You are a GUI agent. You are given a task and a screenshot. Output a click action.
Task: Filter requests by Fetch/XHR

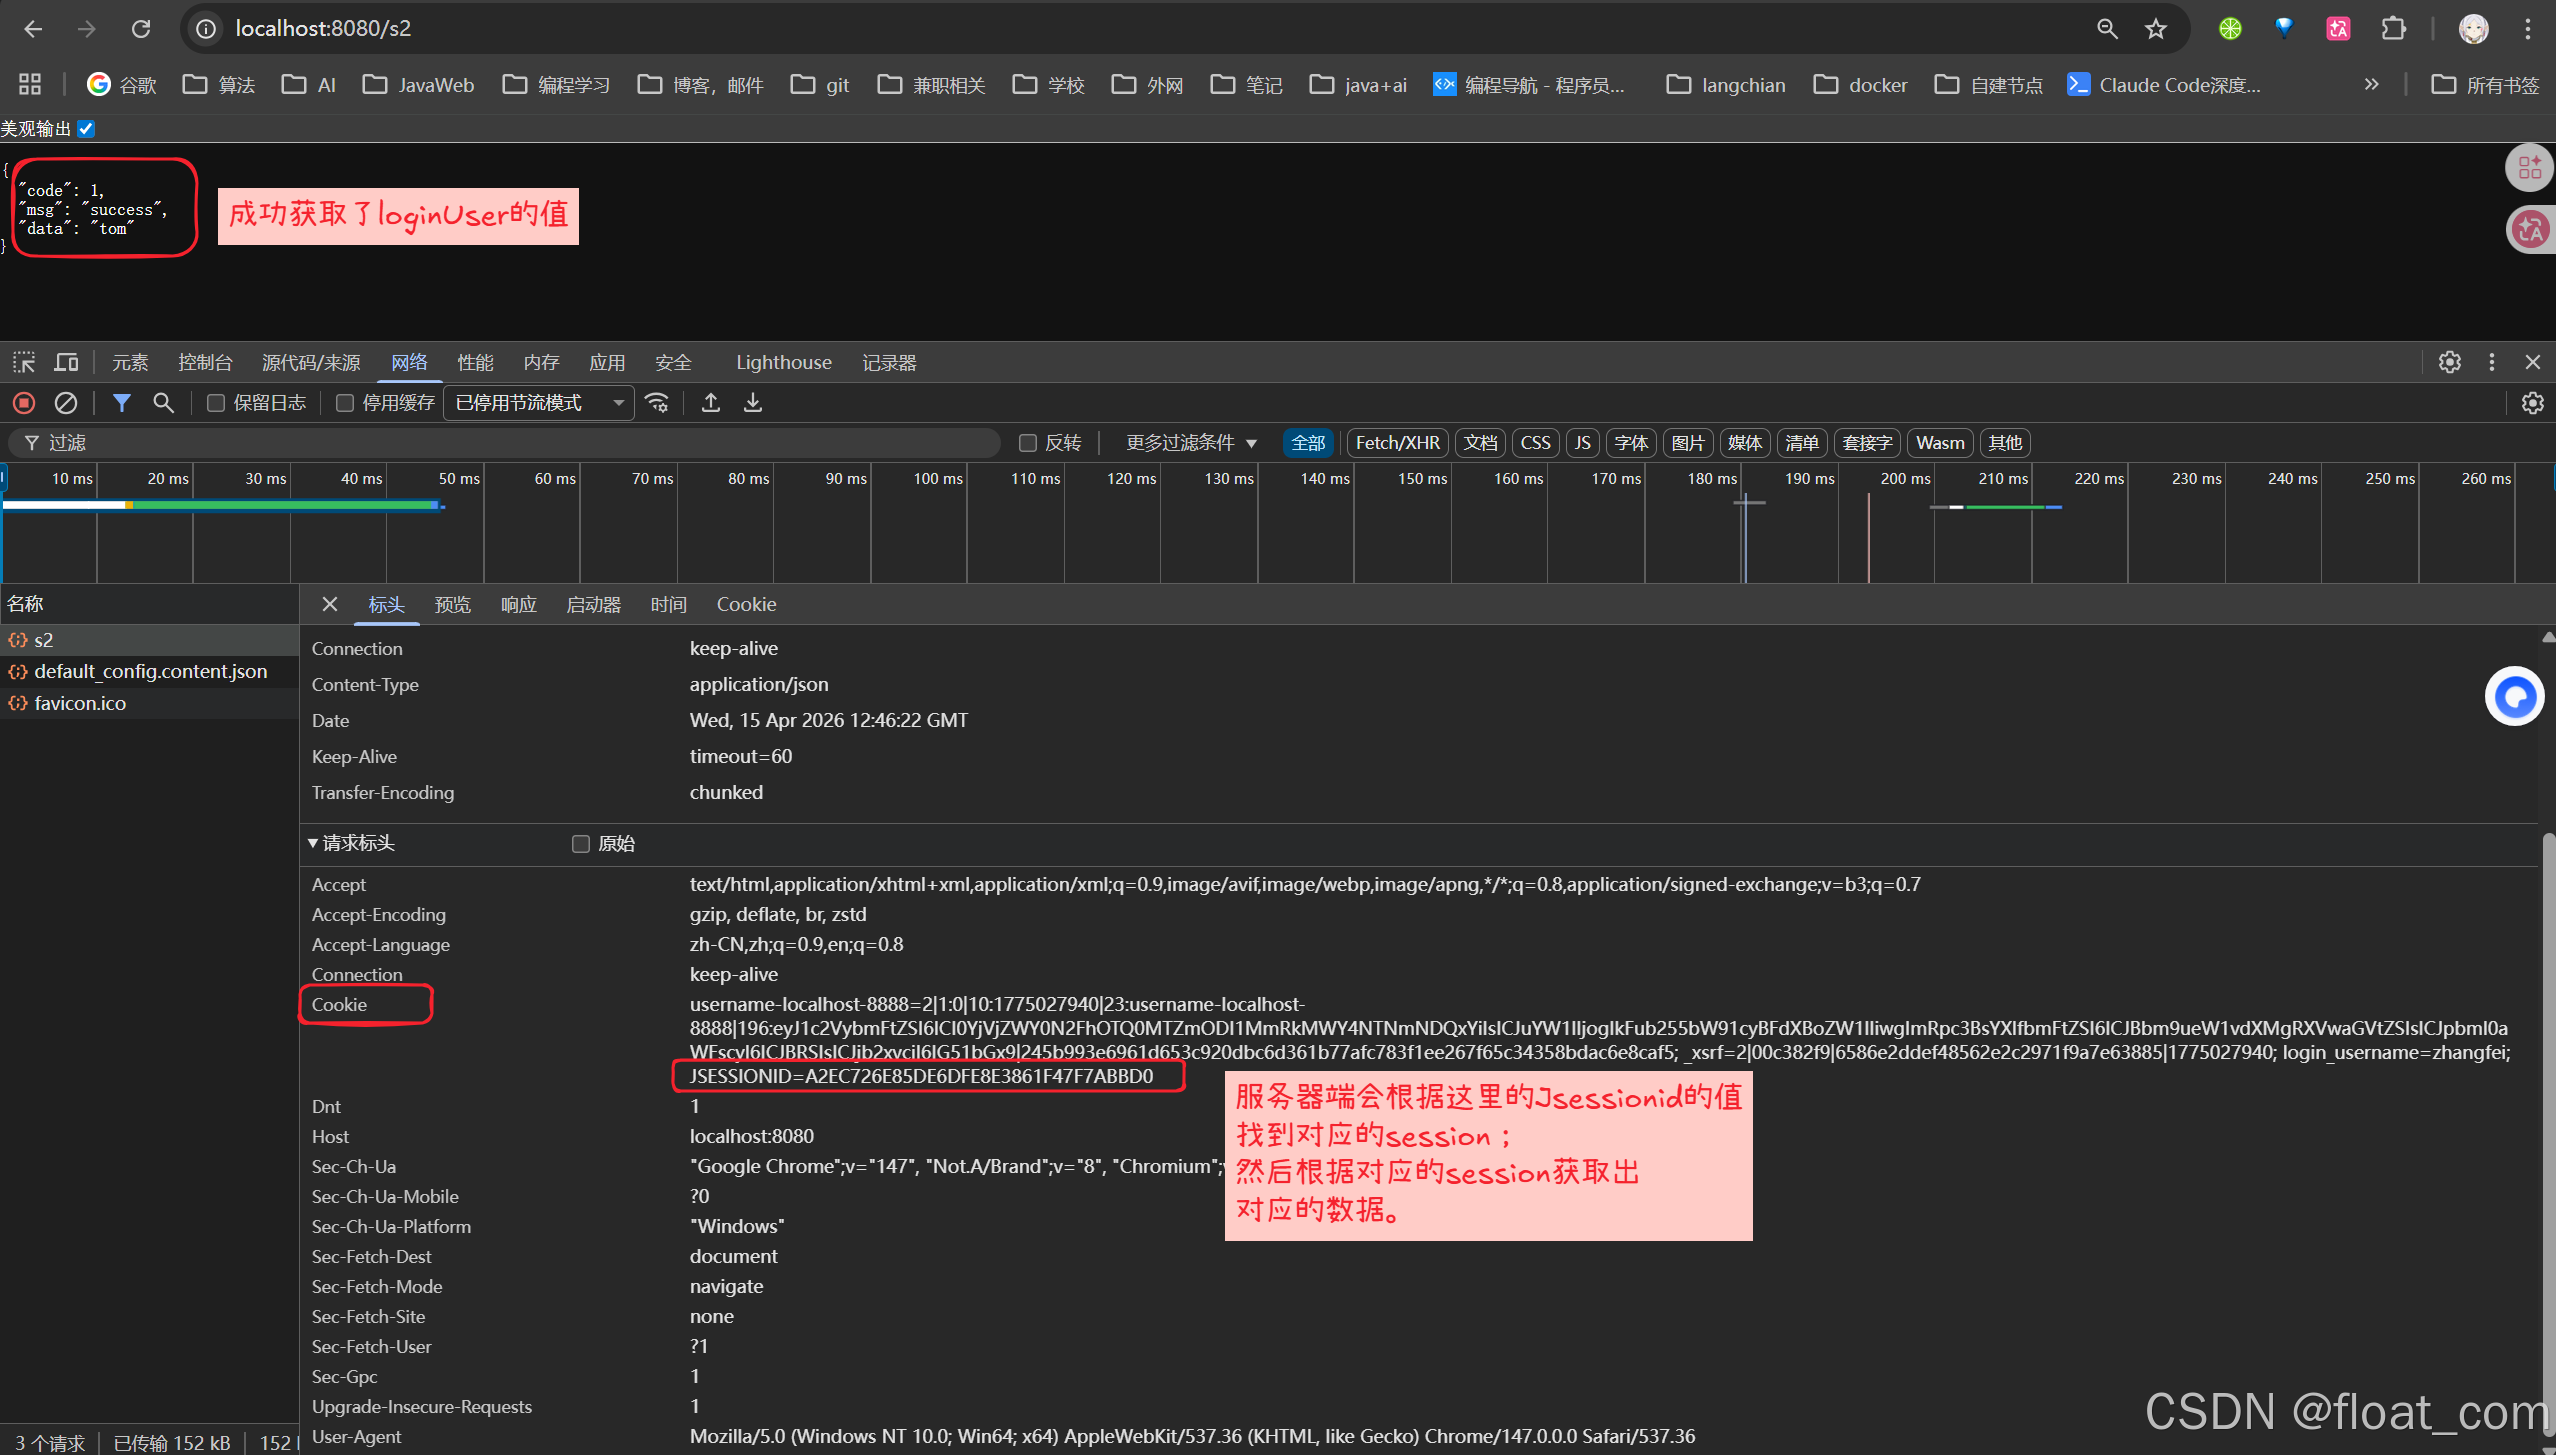tap(1397, 443)
